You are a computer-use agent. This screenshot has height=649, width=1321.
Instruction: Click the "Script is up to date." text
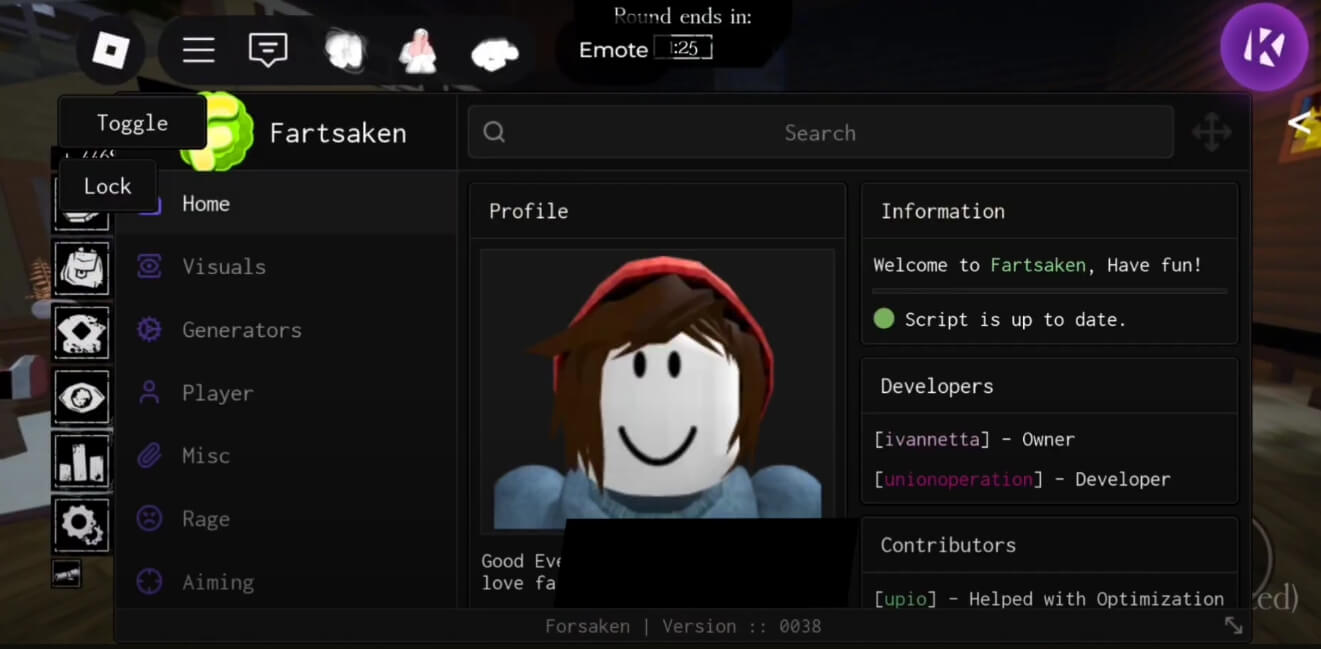click(1016, 320)
